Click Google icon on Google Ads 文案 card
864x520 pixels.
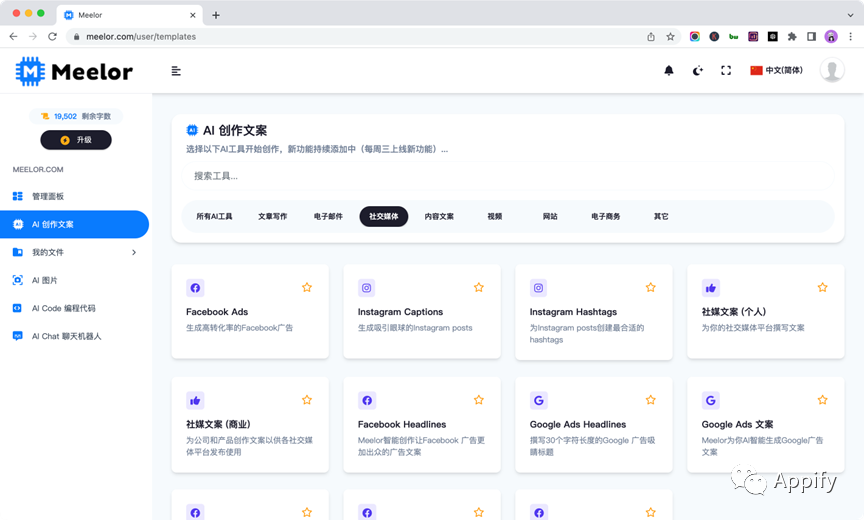[x=711, y=400]
